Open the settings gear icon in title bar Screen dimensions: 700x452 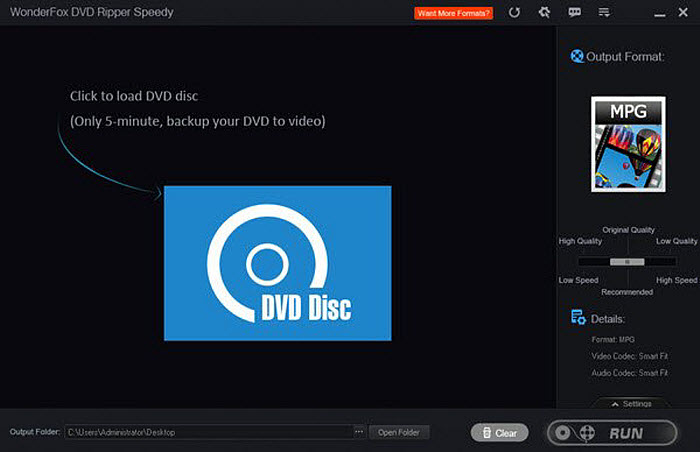click(544, 12)
